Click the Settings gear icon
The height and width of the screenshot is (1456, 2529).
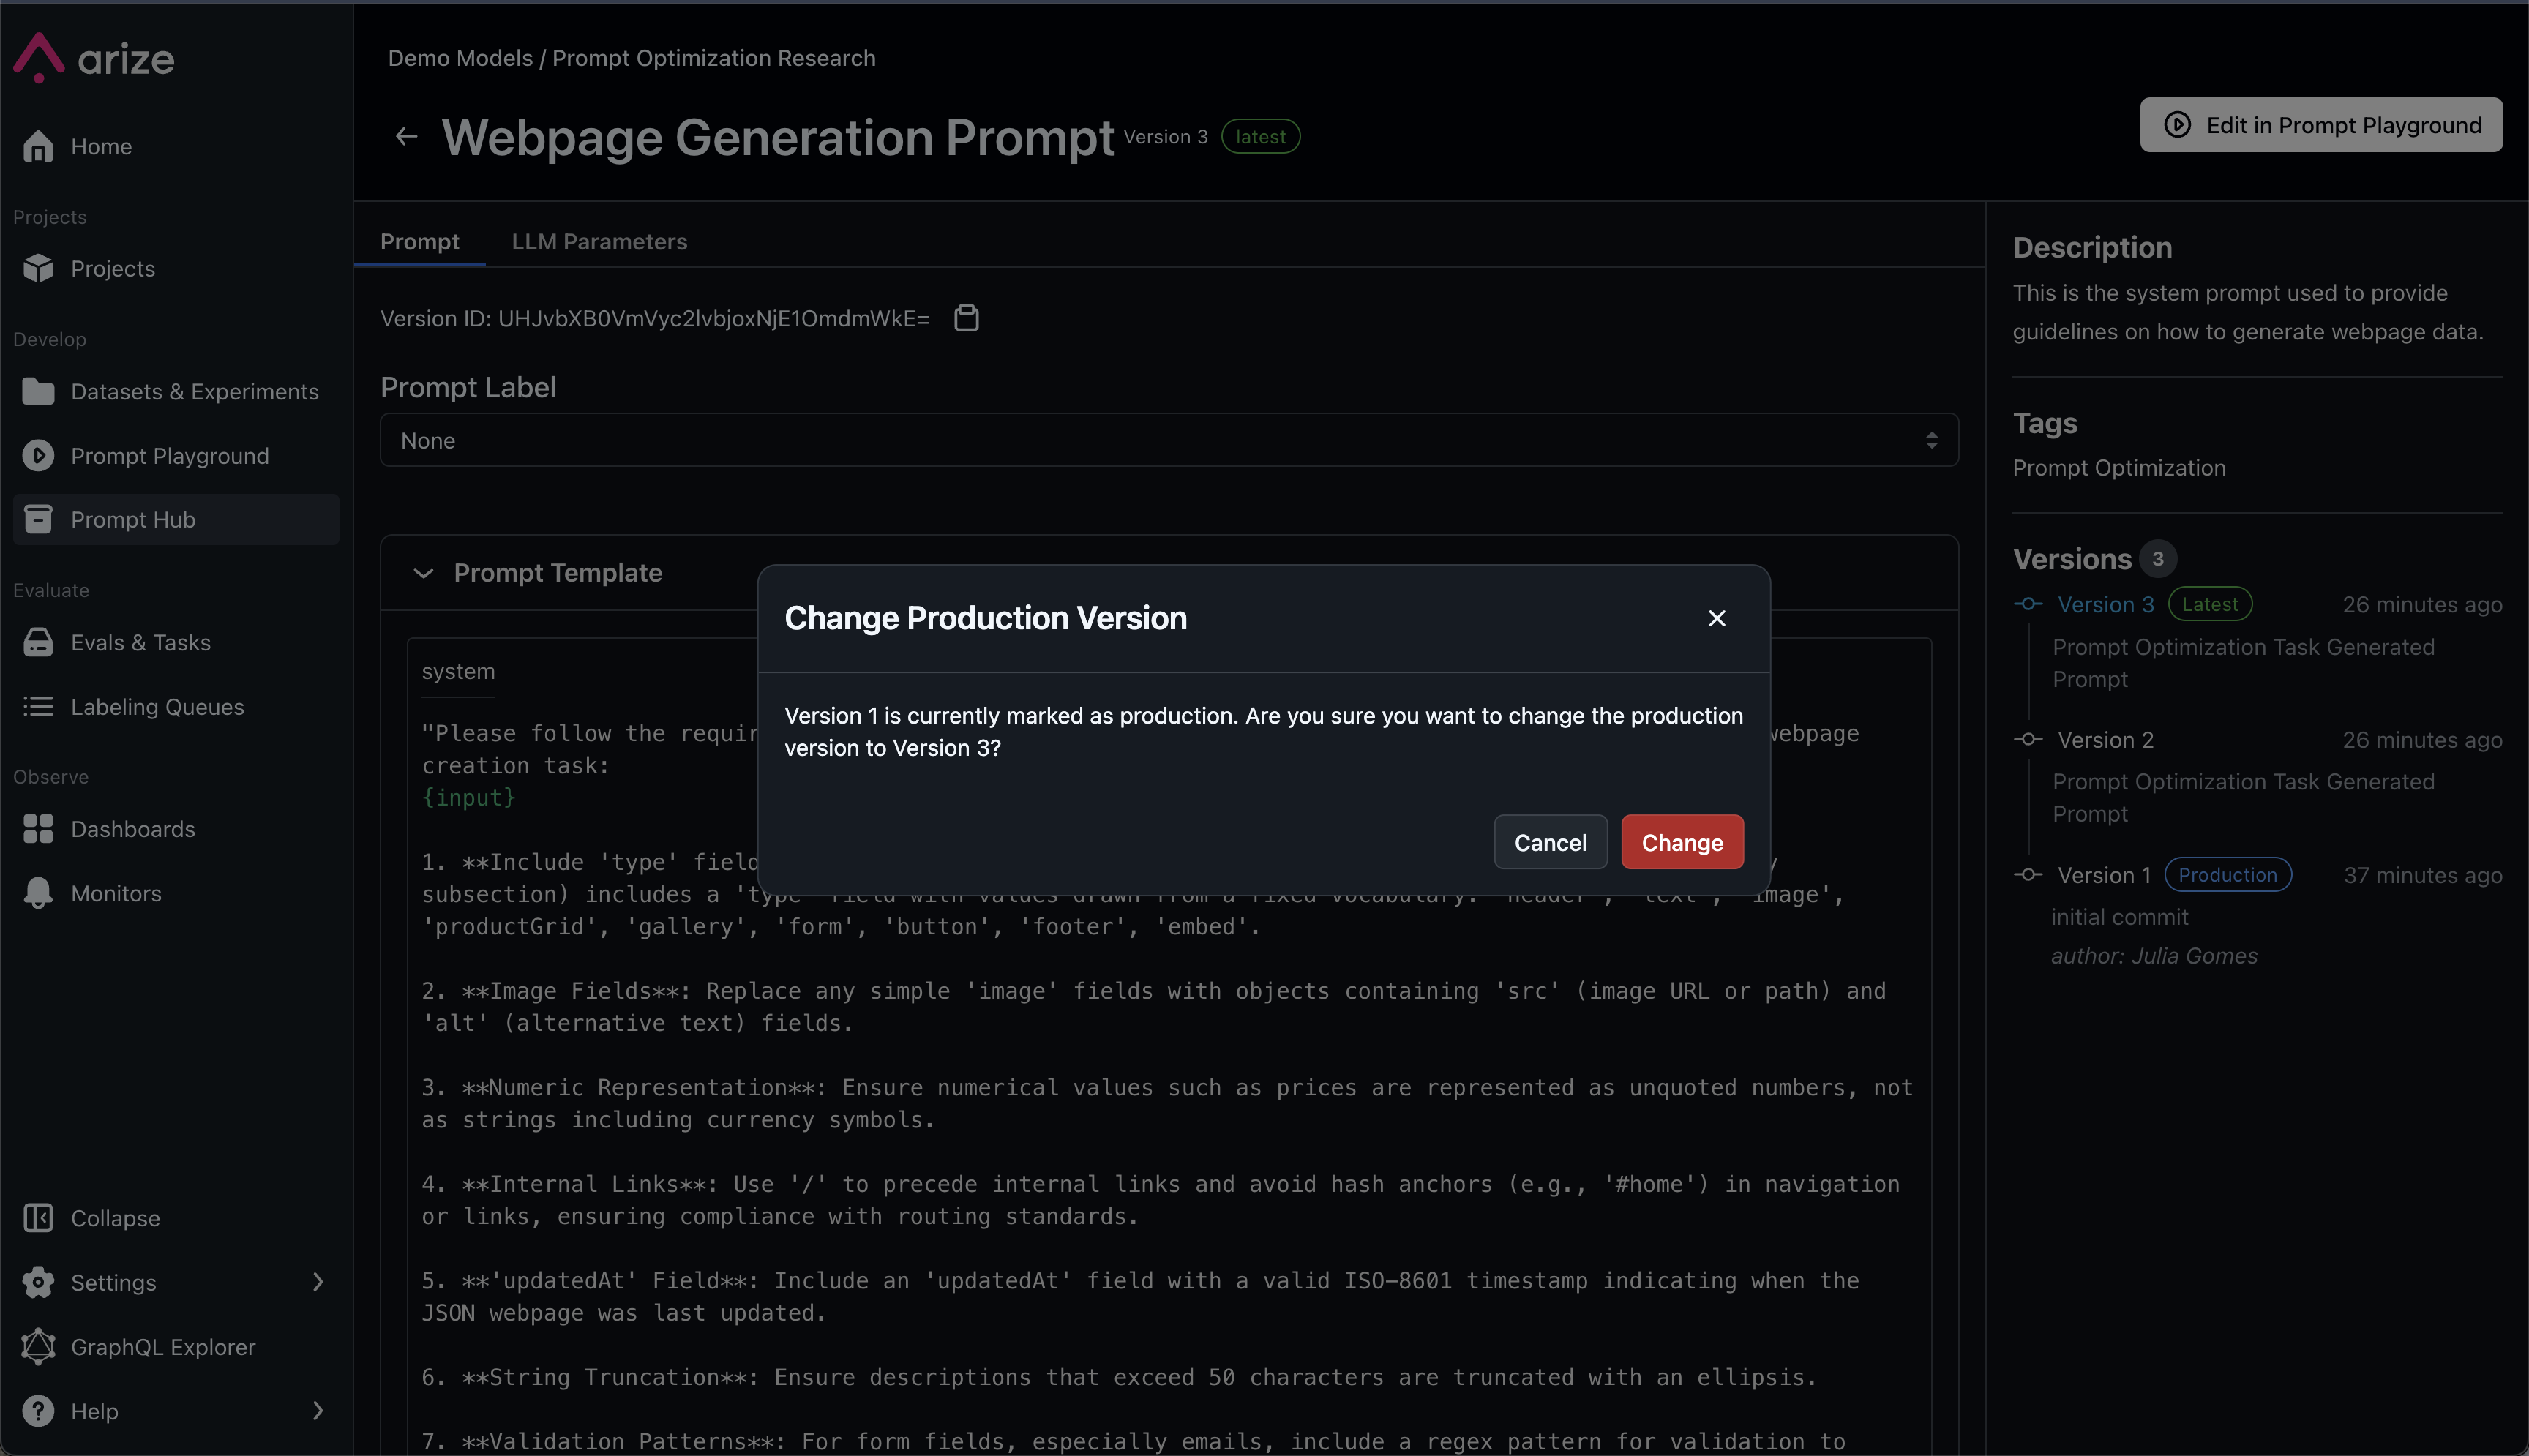(38, 1282)
